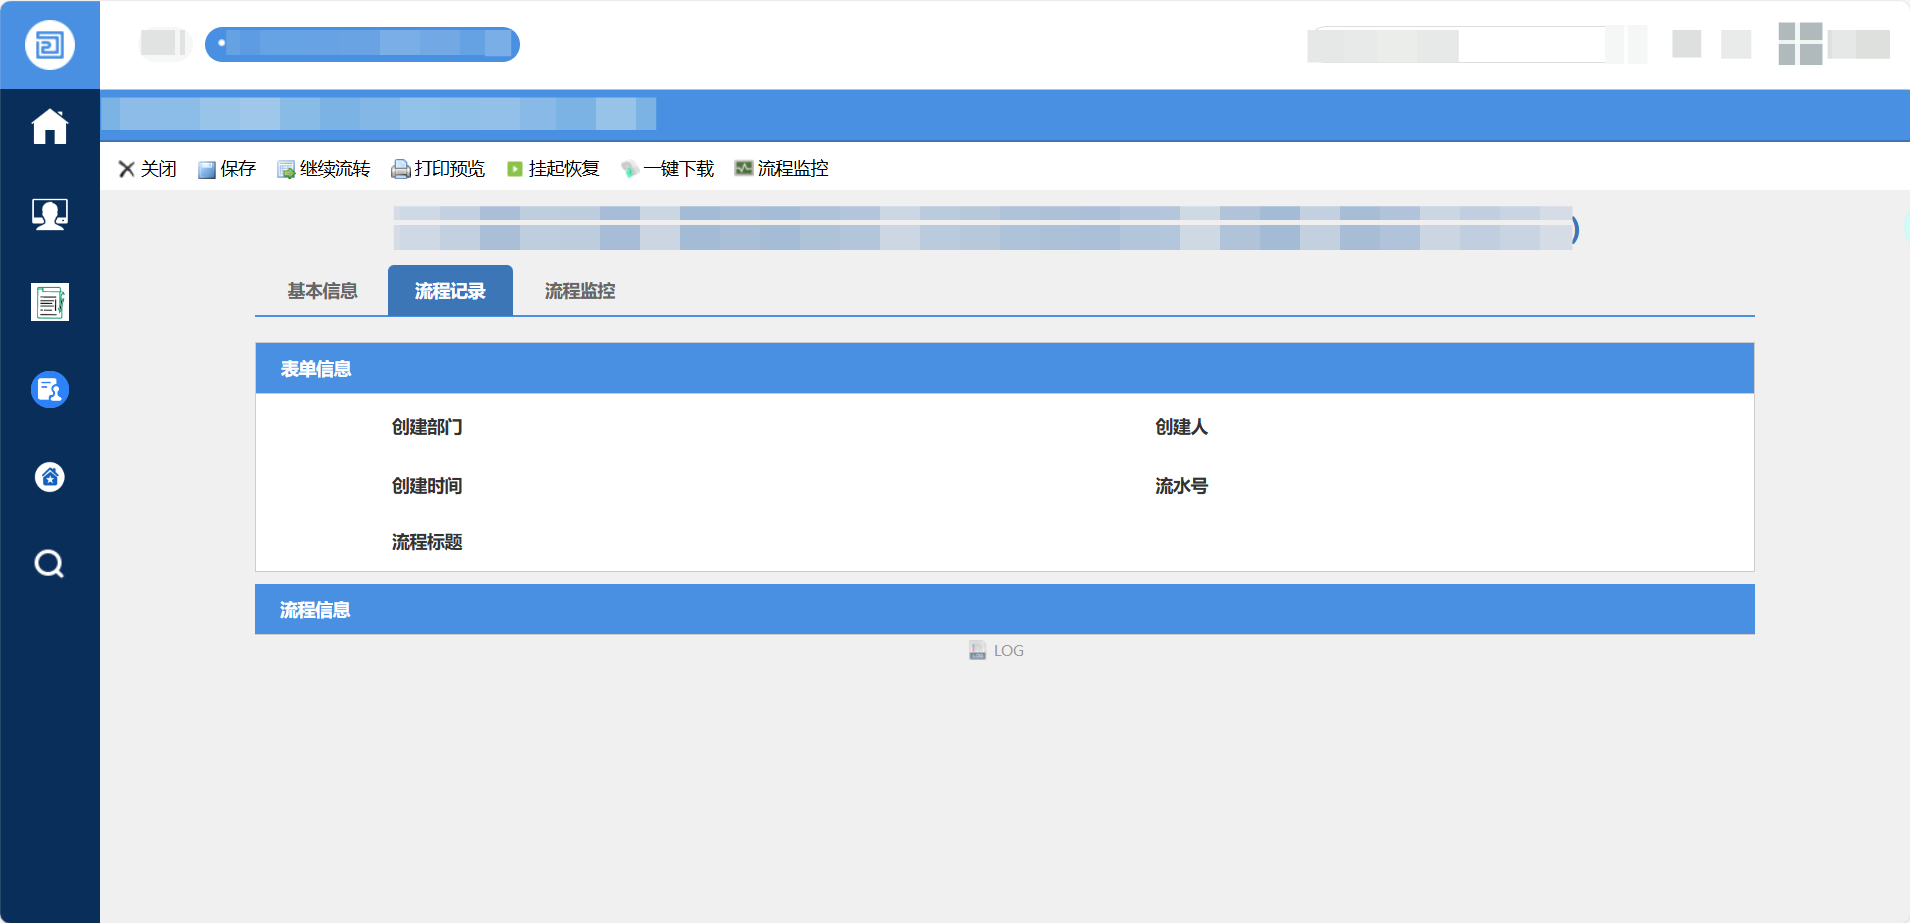Open the blue circular document-person sidebar icon

pyautogui.click(x=50, y=389)
